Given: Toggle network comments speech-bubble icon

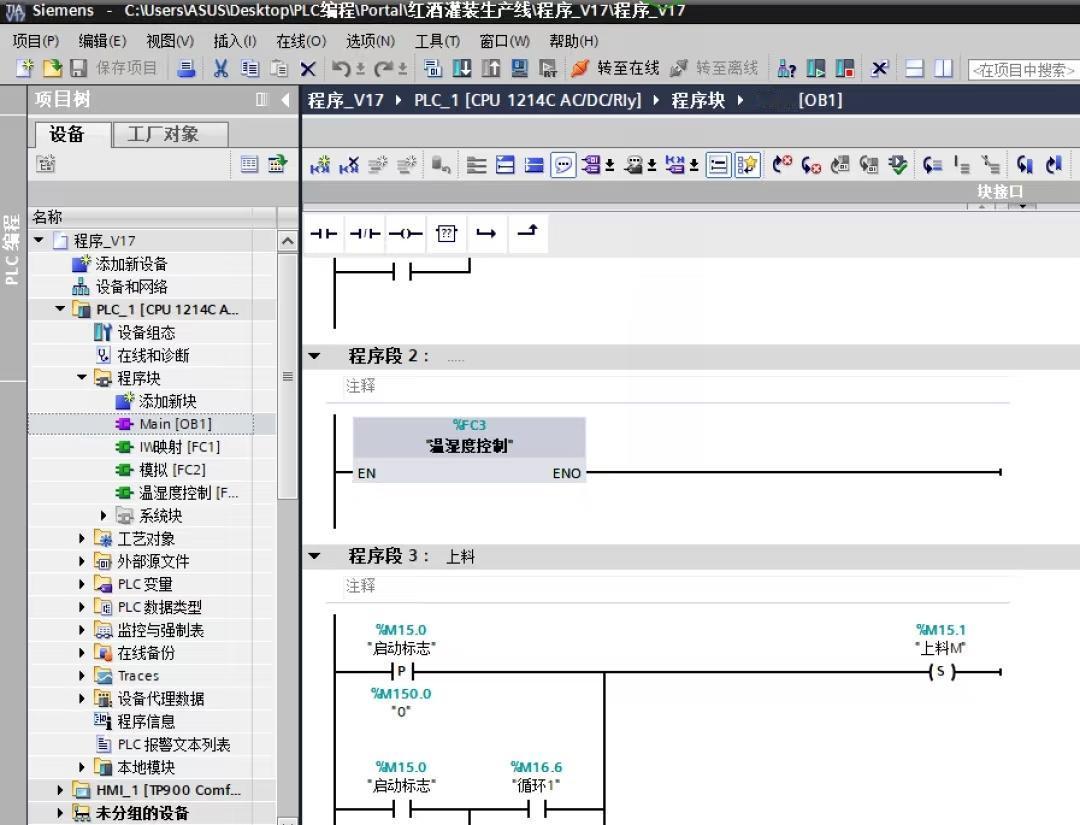Looking at the screenshot, I should pyautogui.click(x=563, y=165).
